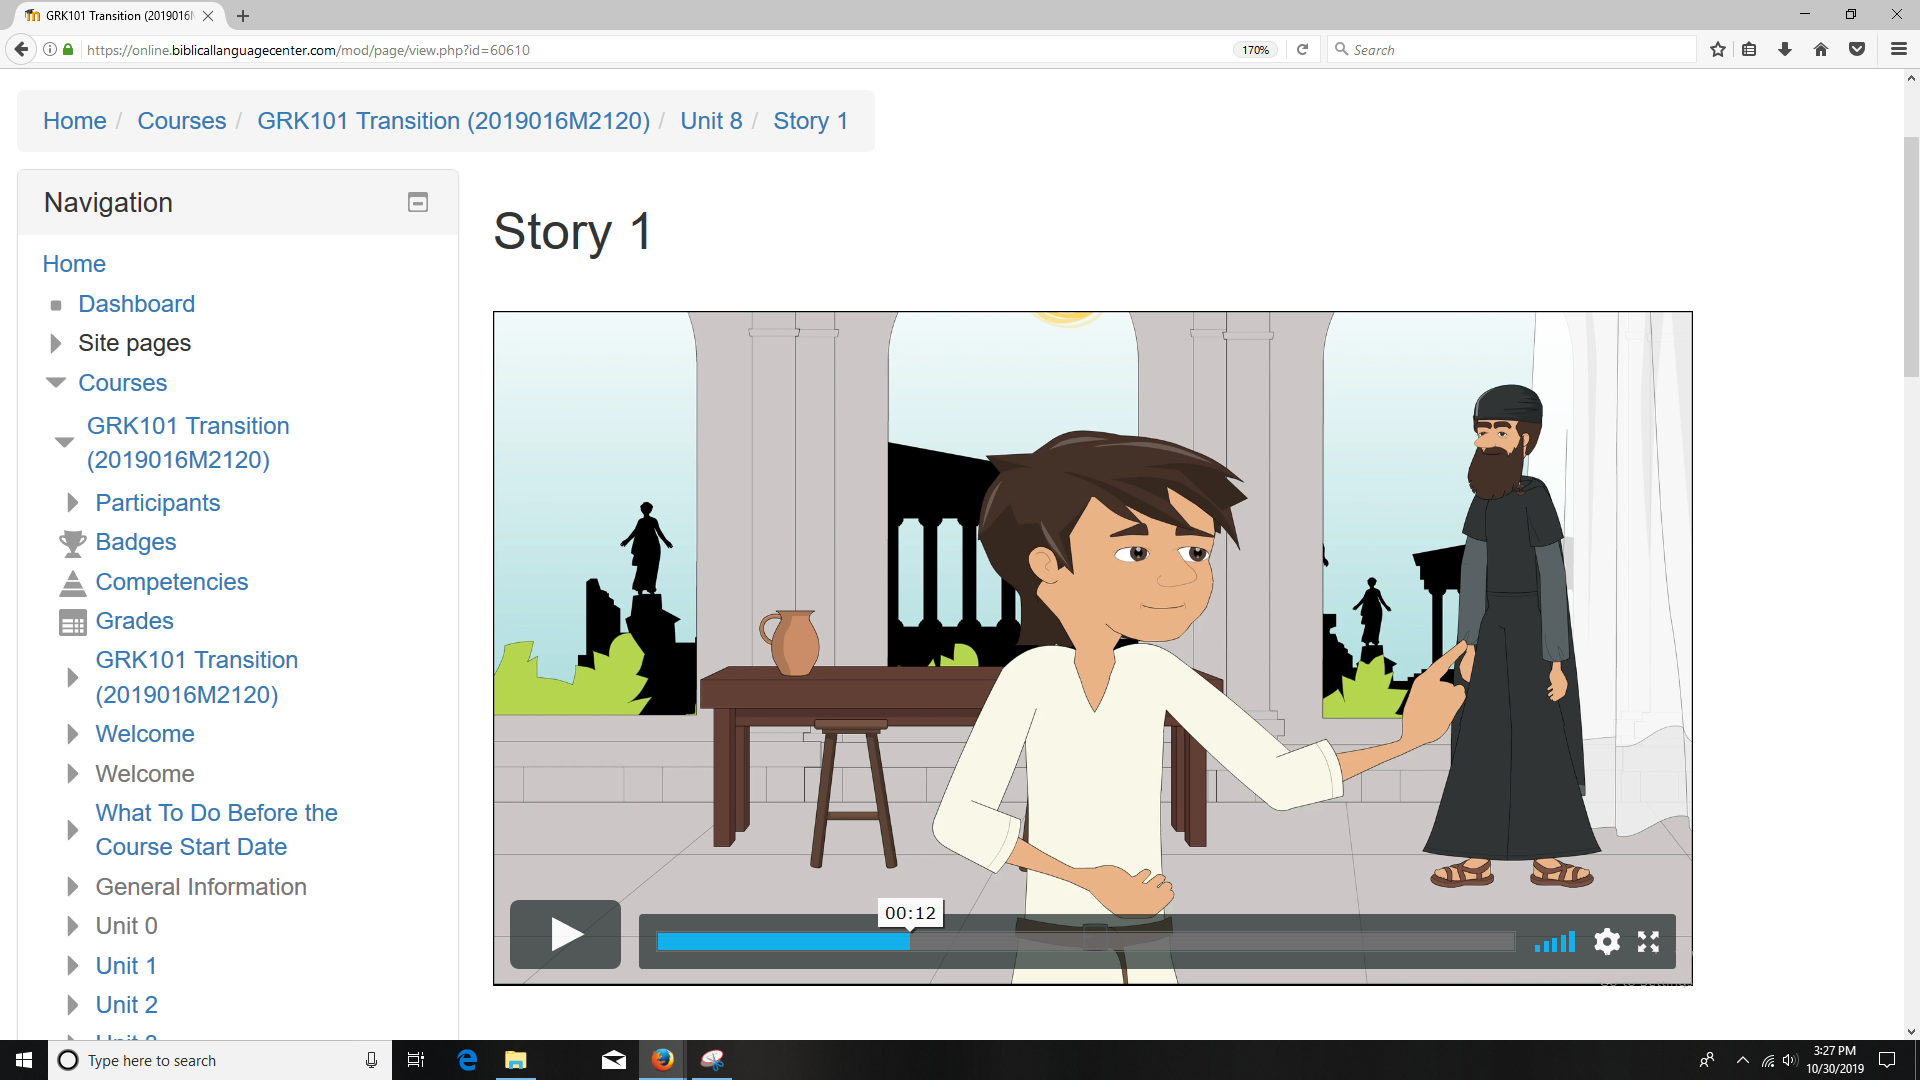Enter fullscreen mode in video player

pyautogui.click(x=1648, y=942)
